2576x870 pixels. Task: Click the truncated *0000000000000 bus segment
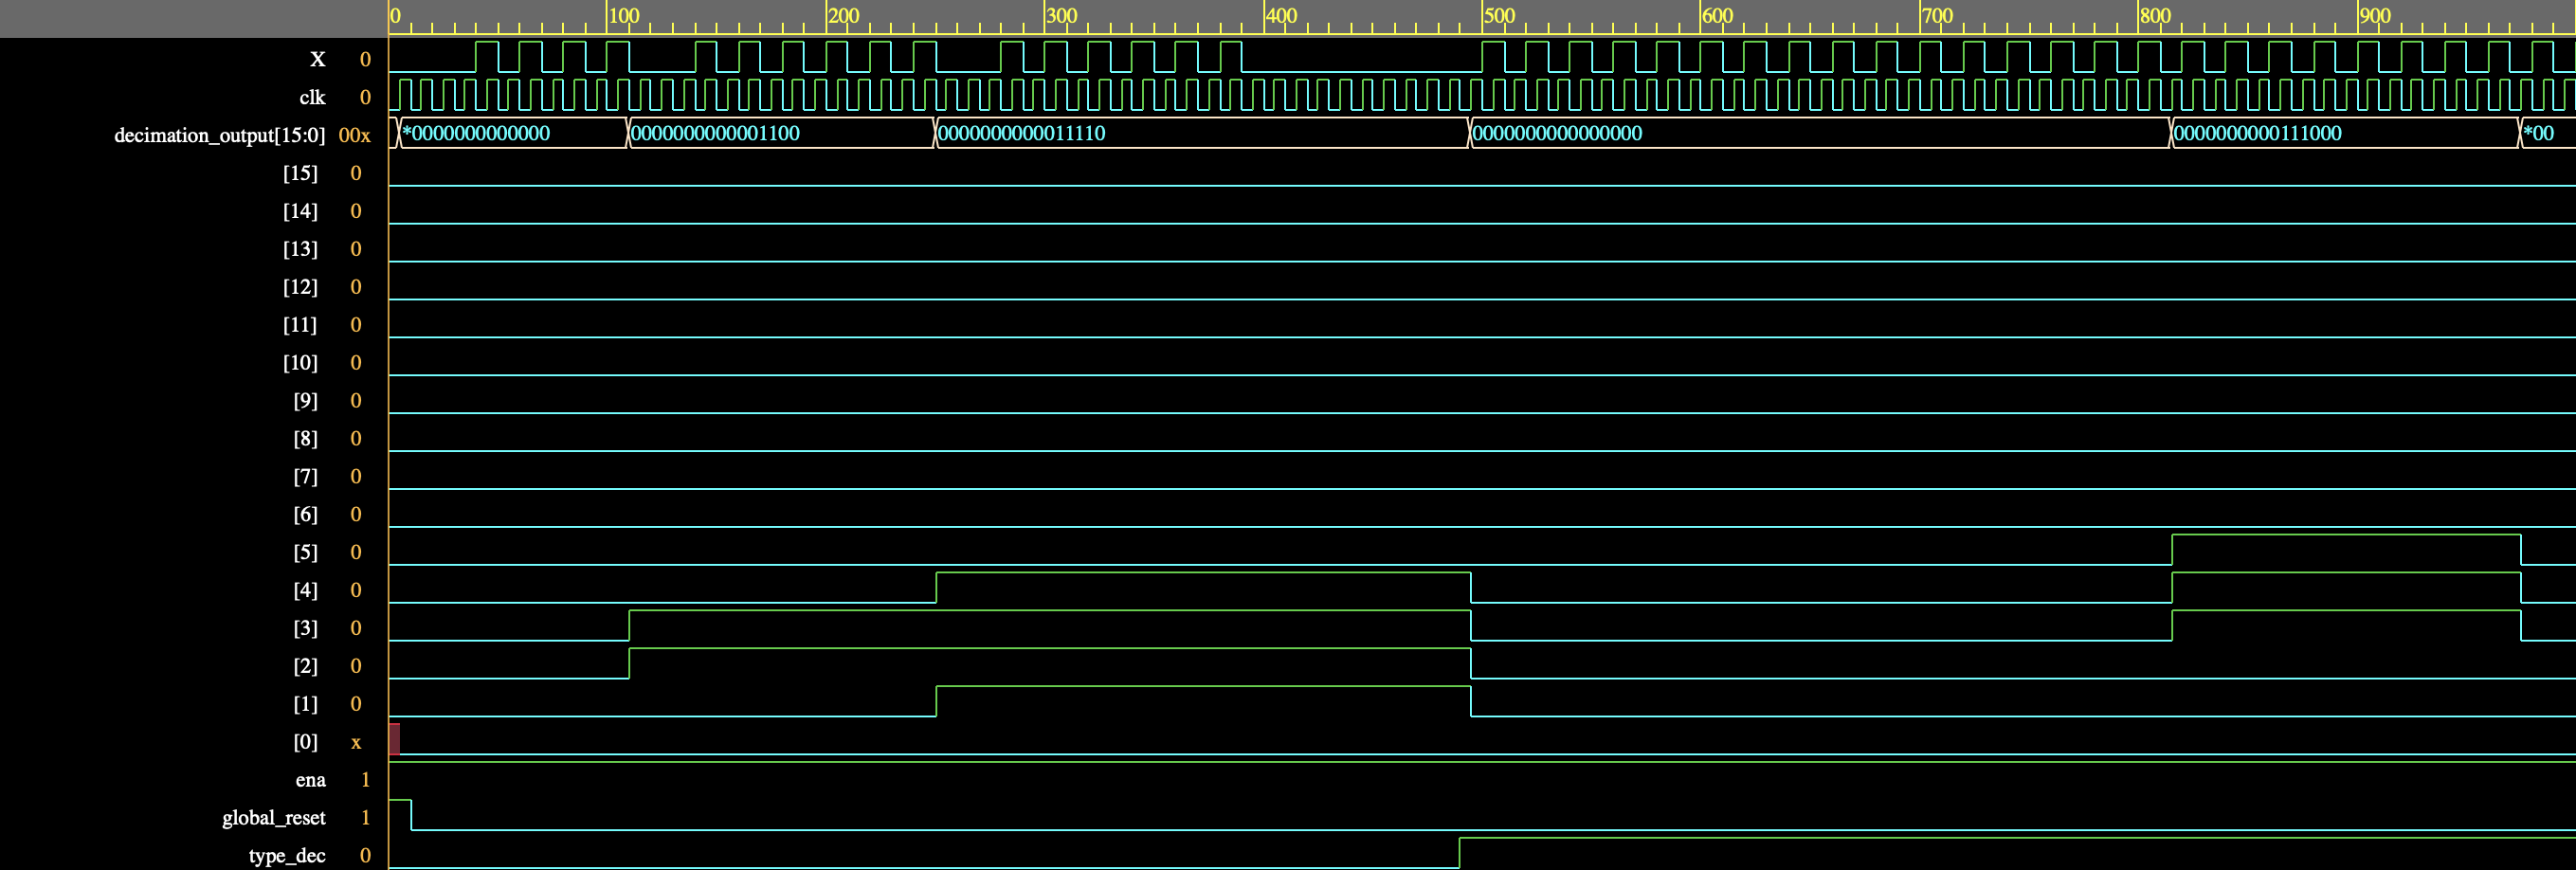(x=513, y=133)
